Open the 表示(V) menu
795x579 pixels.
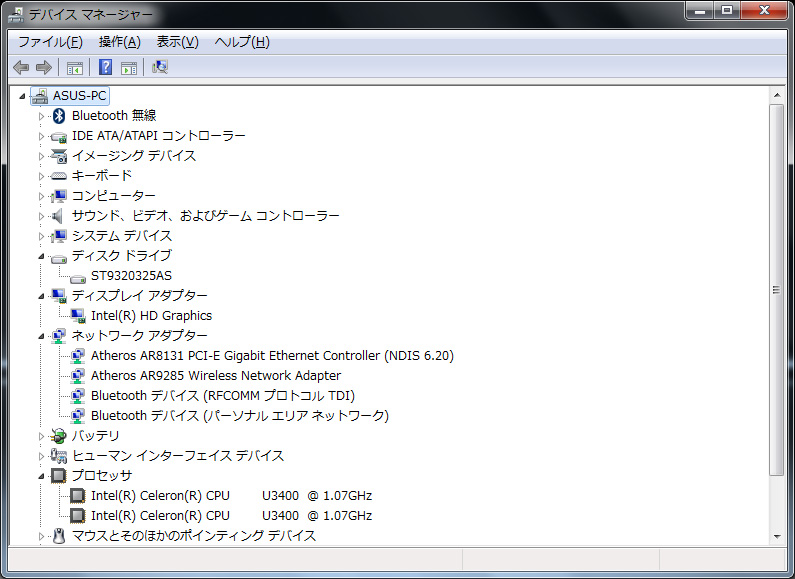(x=177, y=42)
